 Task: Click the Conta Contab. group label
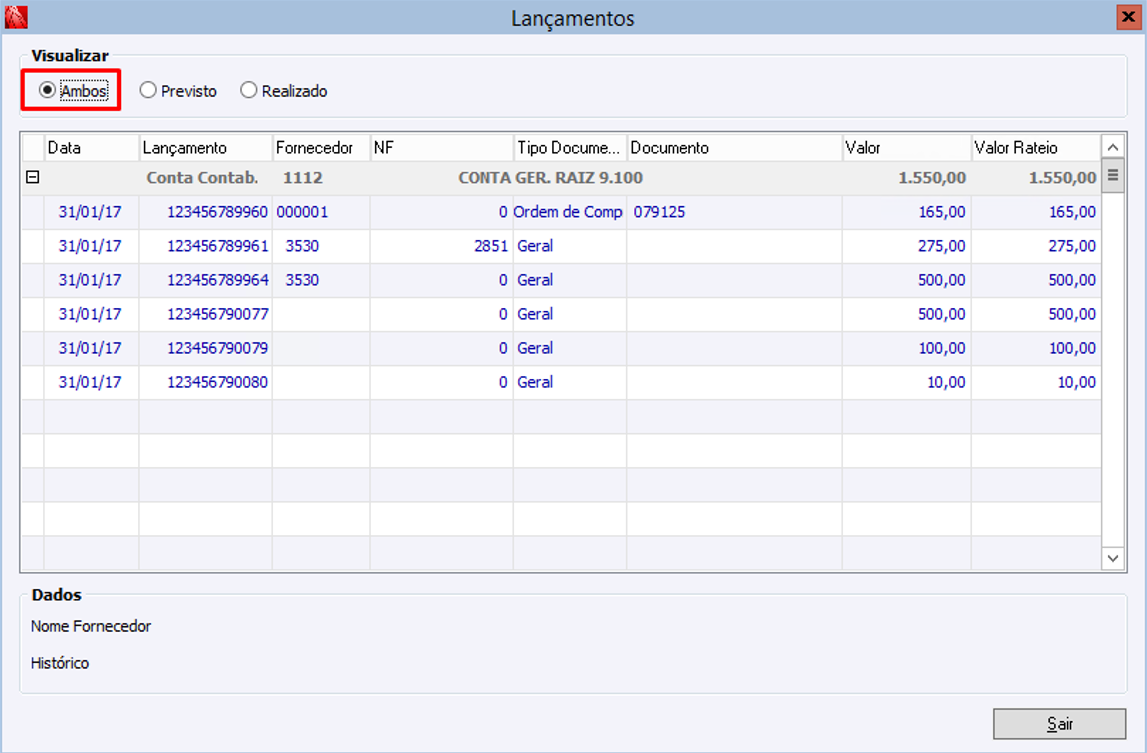[x=202, y=178]
